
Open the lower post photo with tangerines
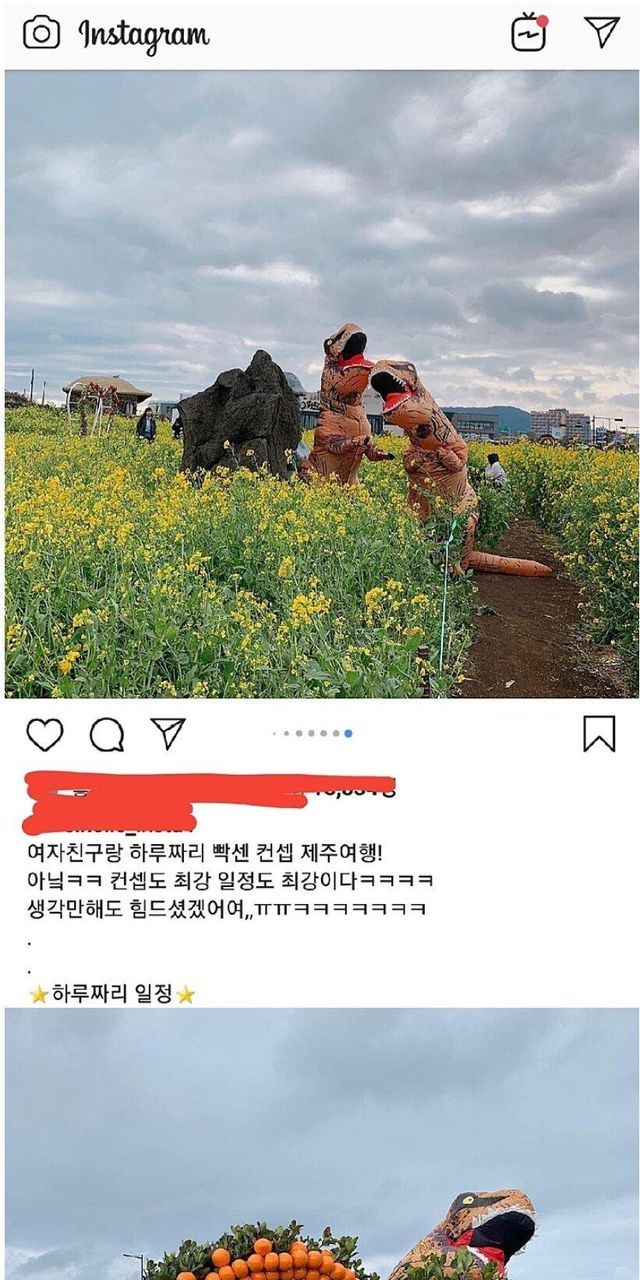pyautogui.click(x=321, y=1144)
